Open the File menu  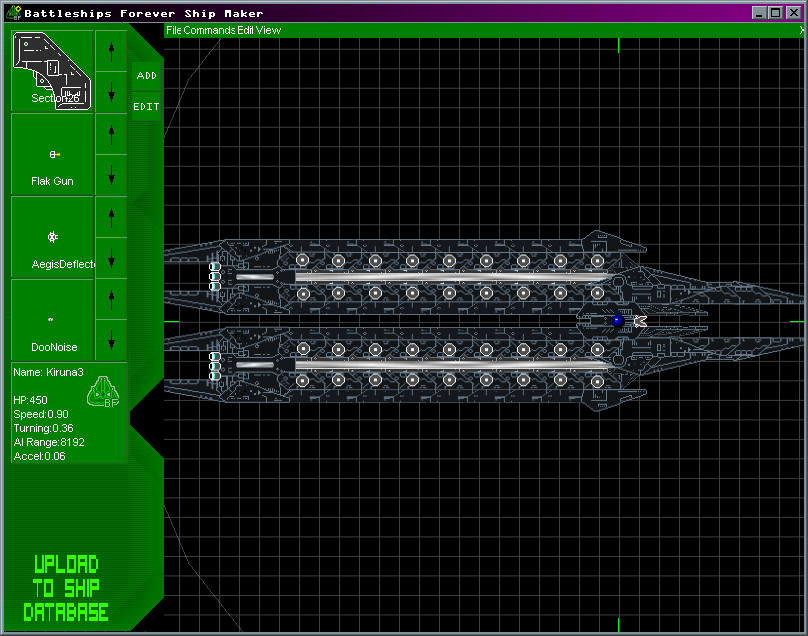(174, 30)
